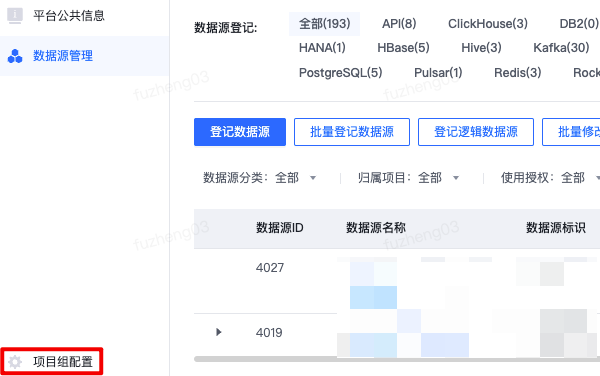Expand the row with ID 4019

tap(218, 332)
